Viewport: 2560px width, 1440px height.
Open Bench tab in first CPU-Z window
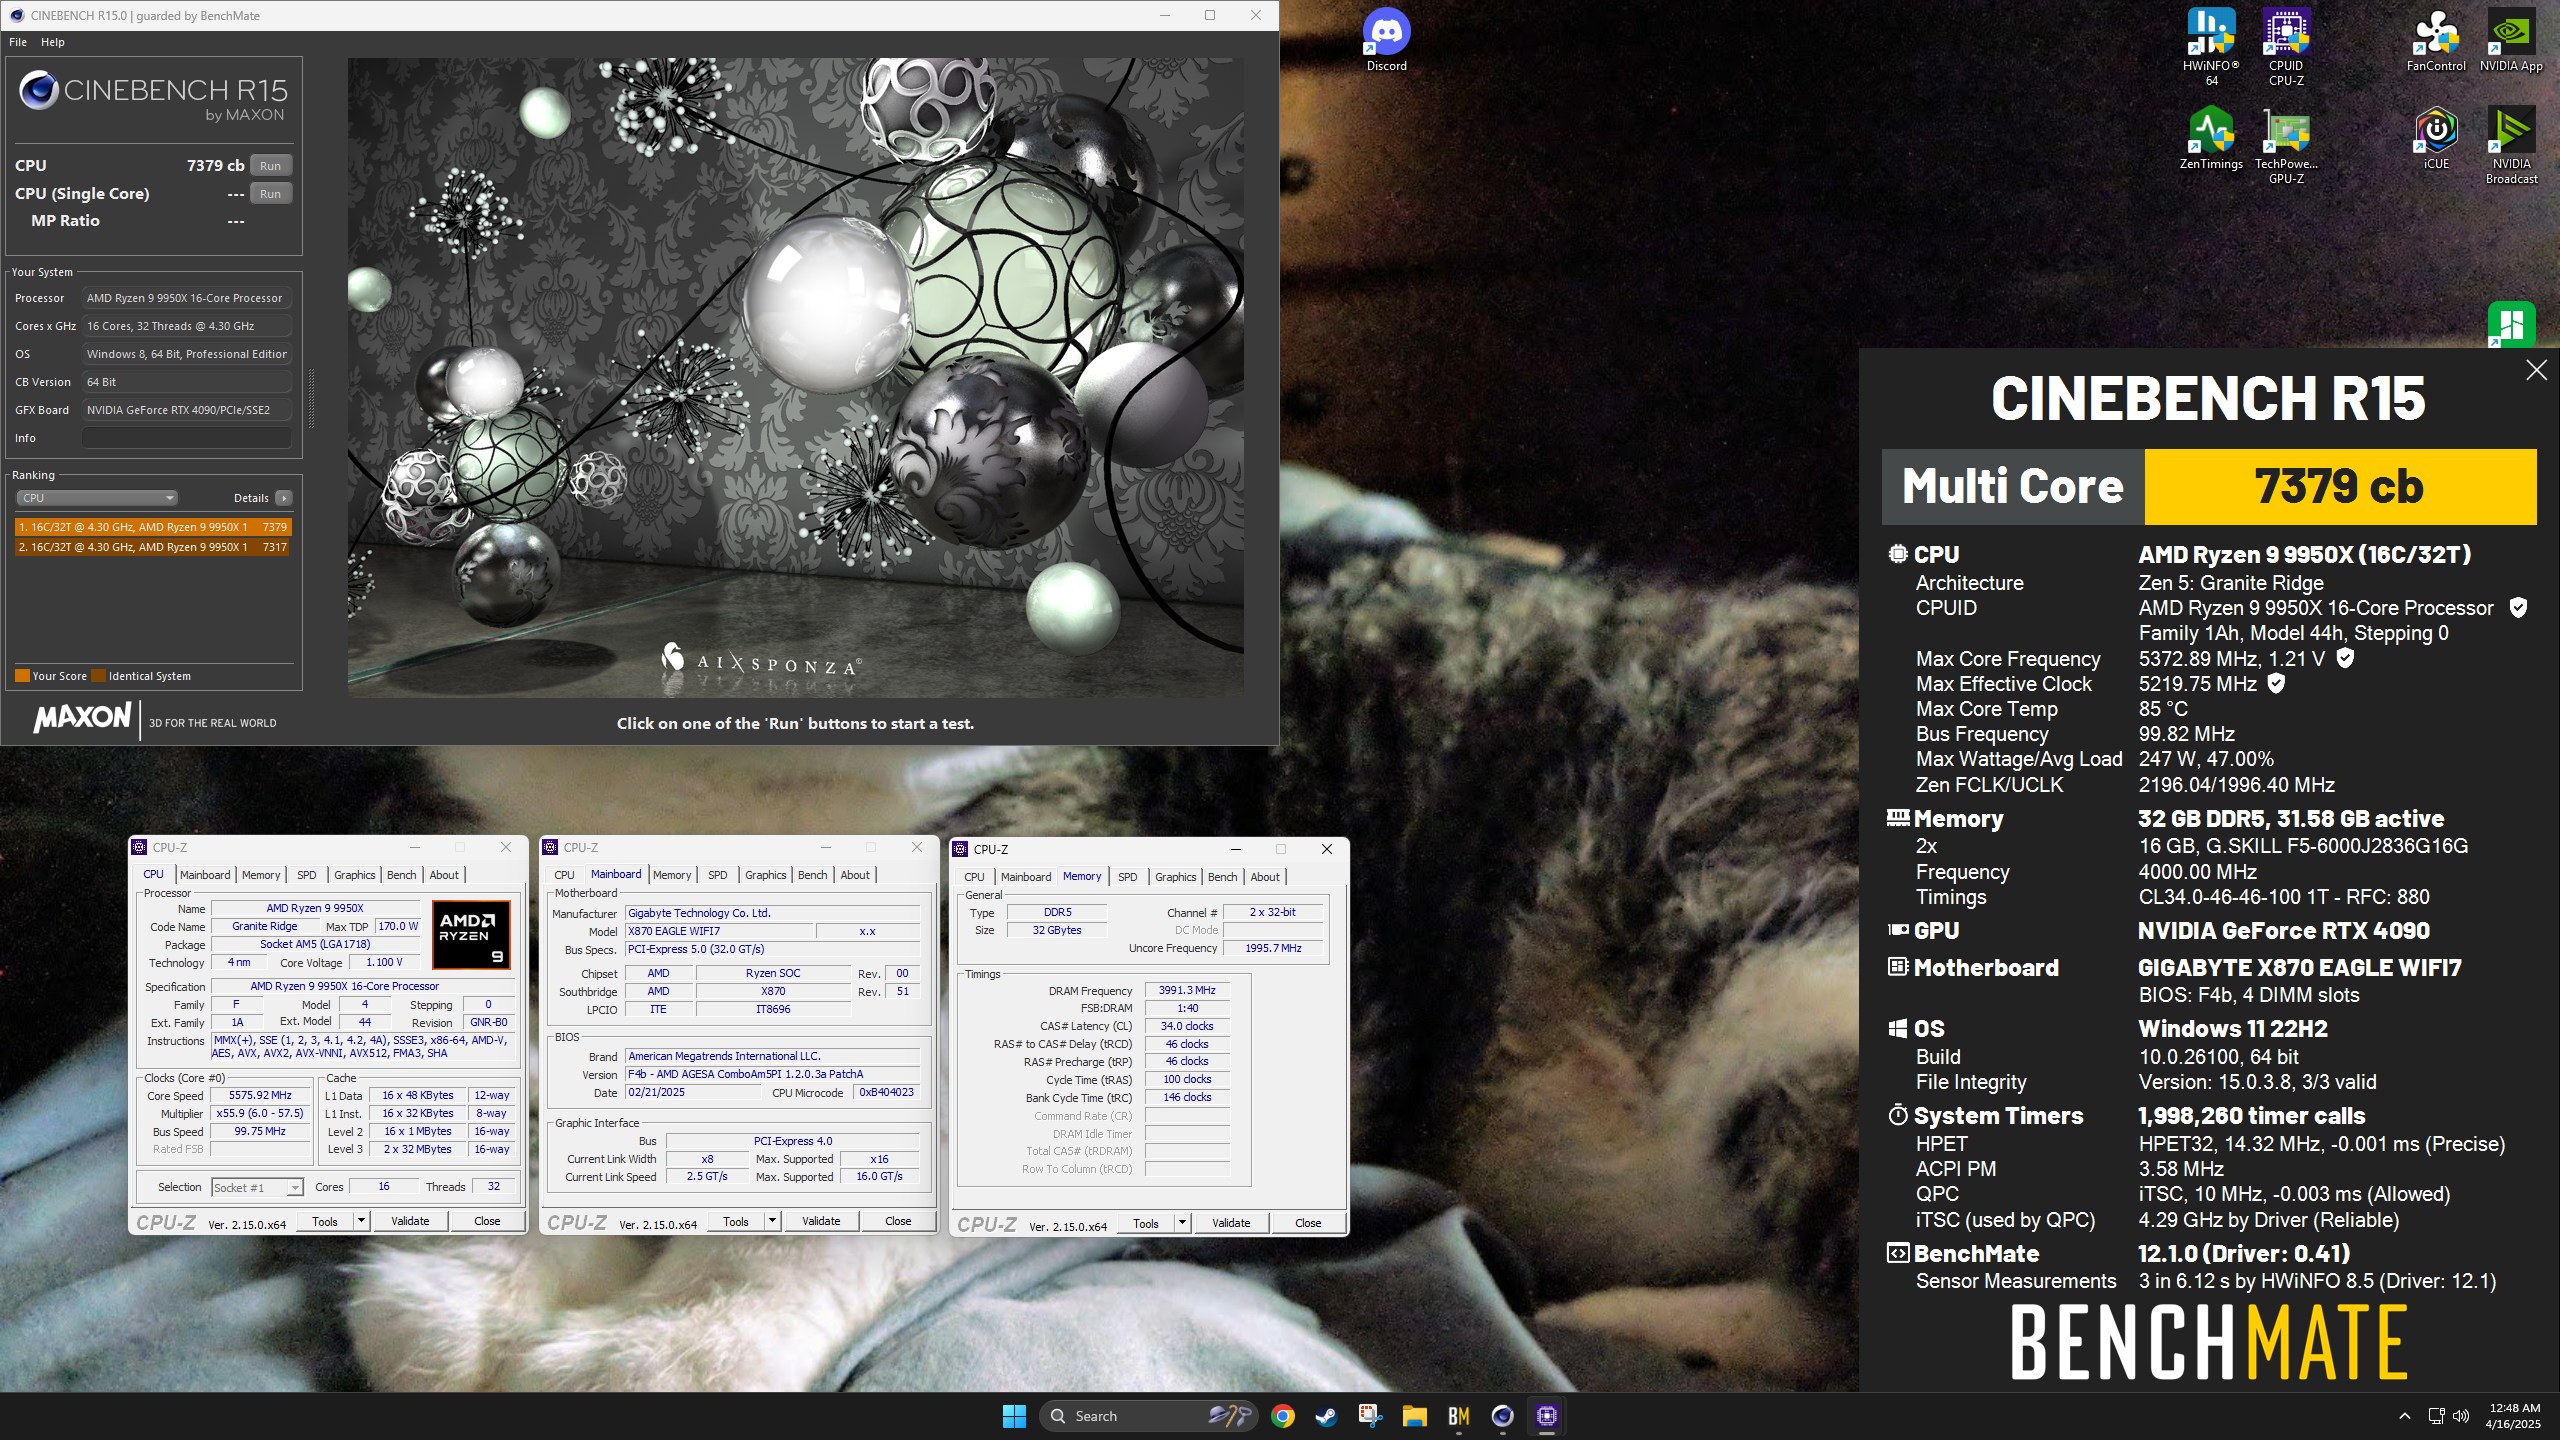point(402,875)
